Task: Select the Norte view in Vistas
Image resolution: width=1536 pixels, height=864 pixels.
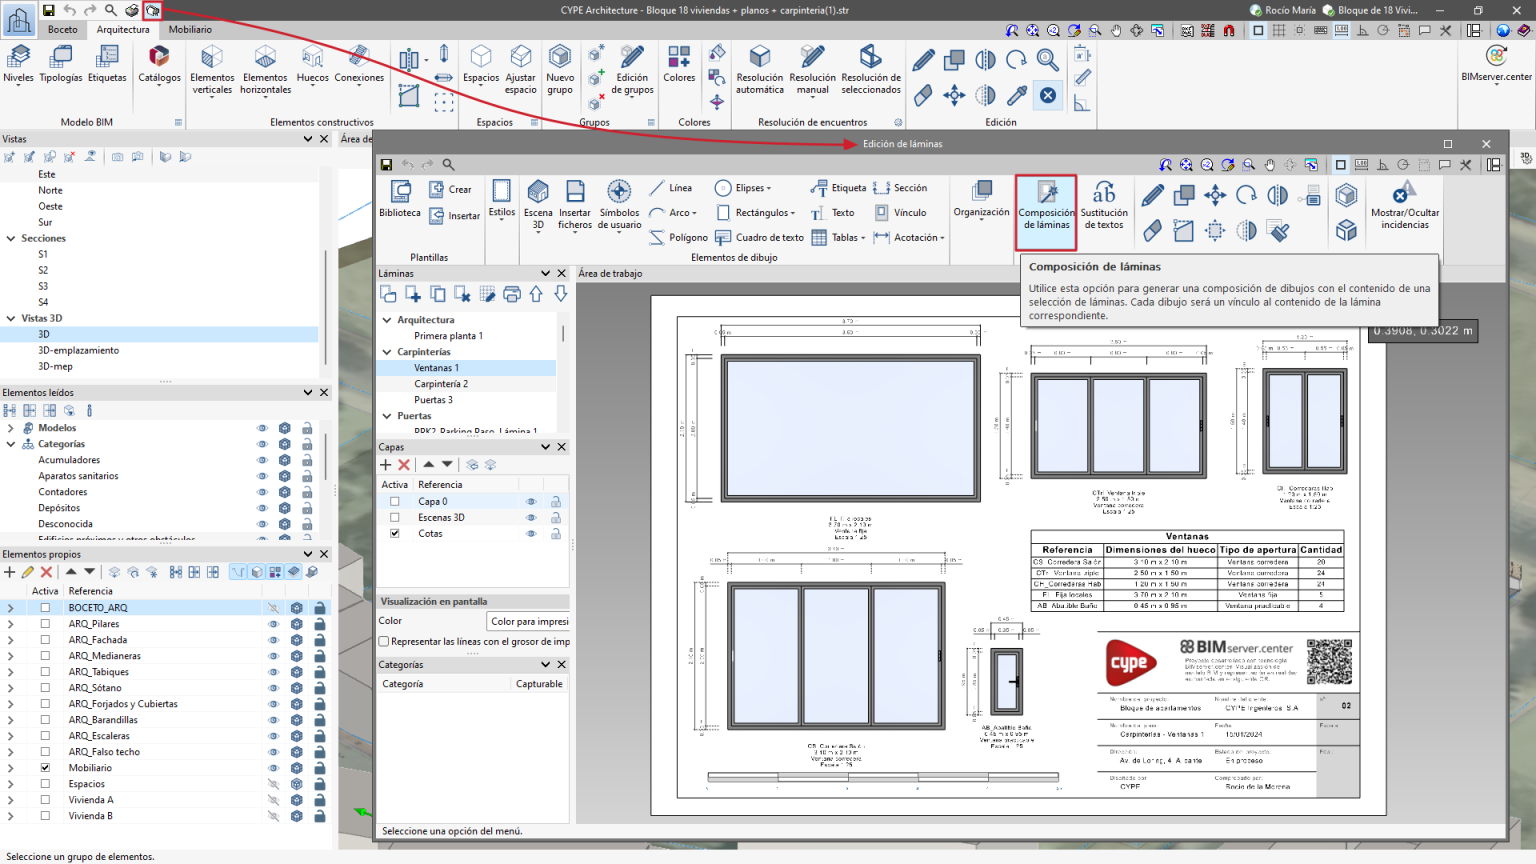Action: click(50, 190)
